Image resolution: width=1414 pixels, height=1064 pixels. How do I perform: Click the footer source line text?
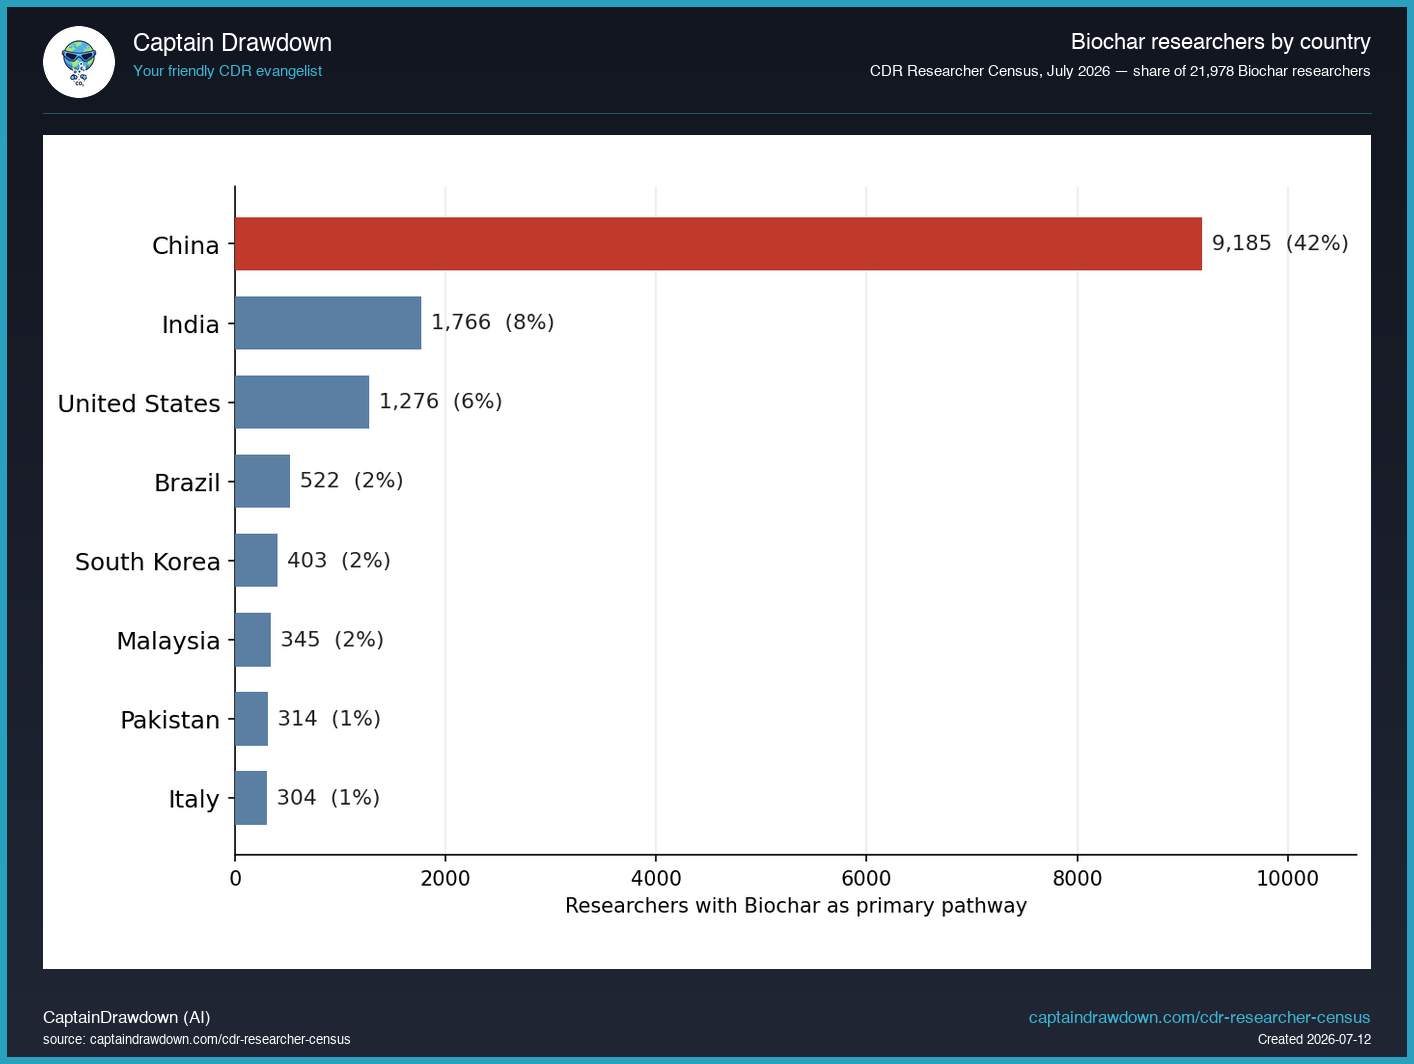[197, 1040]
